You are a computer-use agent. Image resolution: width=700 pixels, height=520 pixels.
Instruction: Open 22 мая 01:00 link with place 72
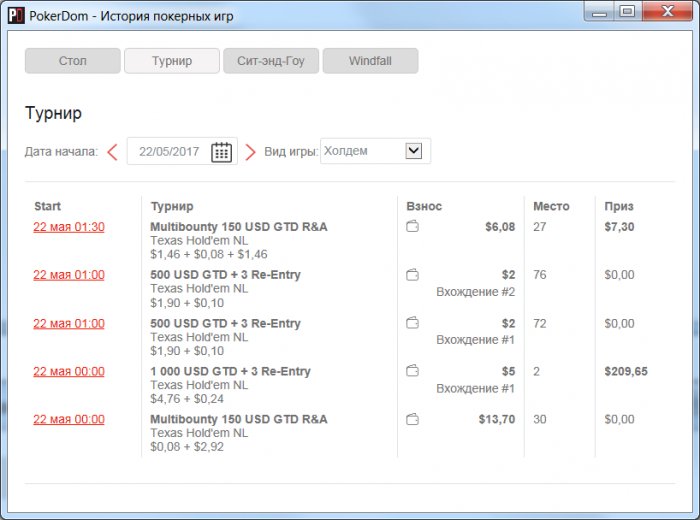pos(69,324)
